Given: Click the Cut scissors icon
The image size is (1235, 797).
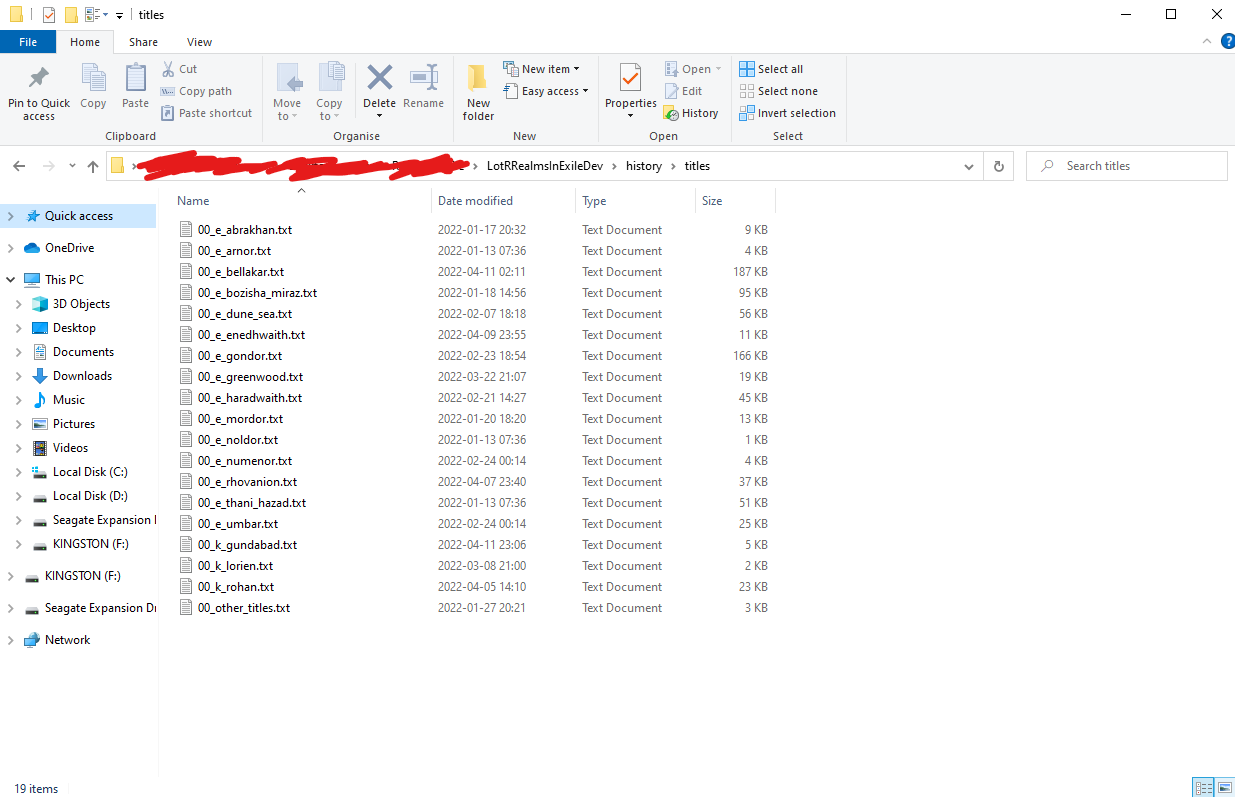Looking at the screenshot, I should coord(168,69).
